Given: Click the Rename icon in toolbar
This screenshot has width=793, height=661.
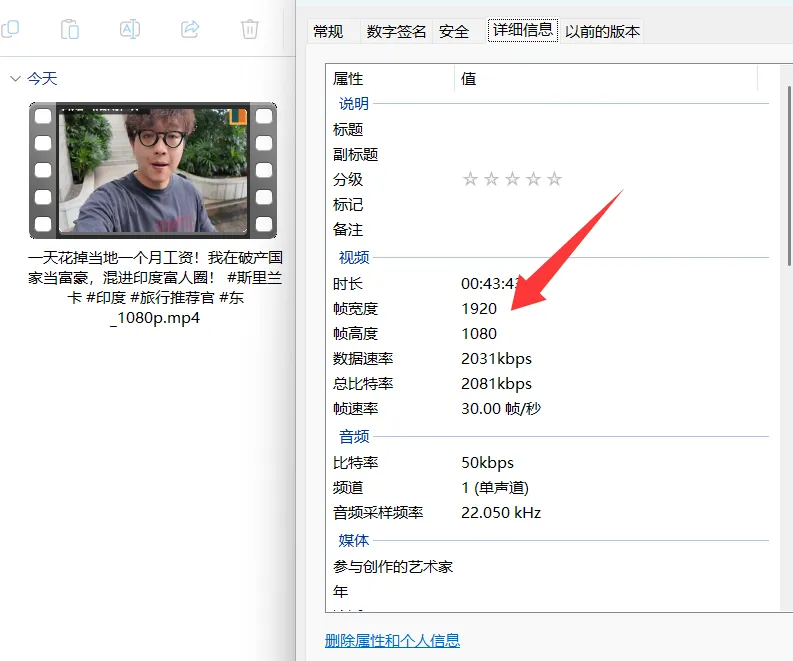Looking at the screenshot, I should [x=130, y=29].
